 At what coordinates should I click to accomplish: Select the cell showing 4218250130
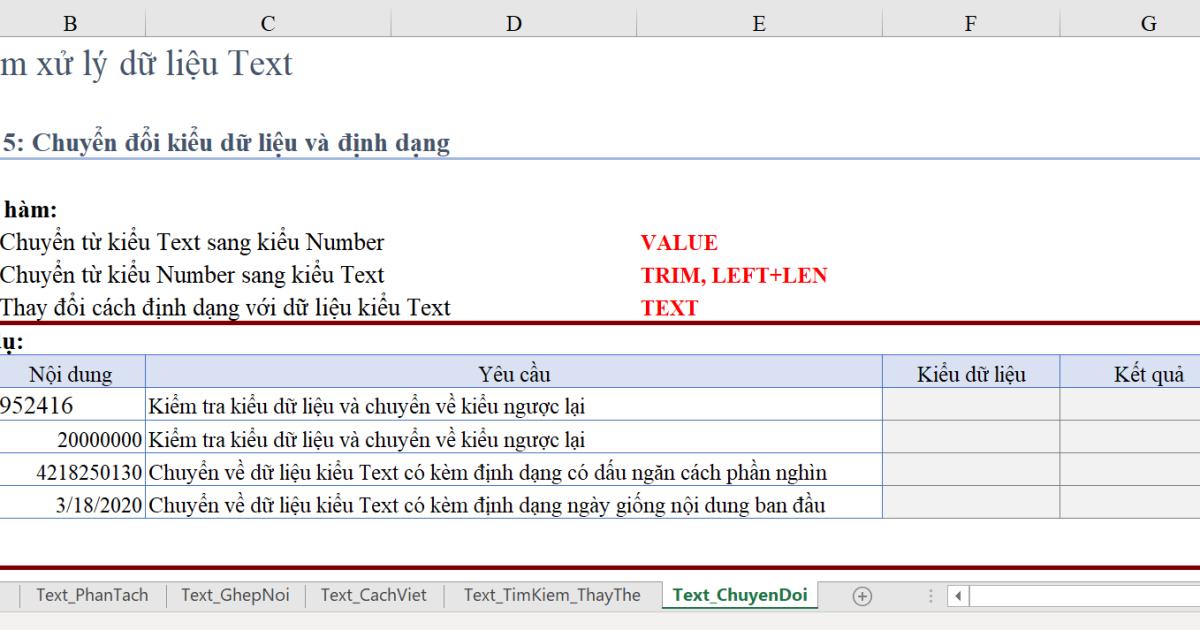click(x=72, y=471)
